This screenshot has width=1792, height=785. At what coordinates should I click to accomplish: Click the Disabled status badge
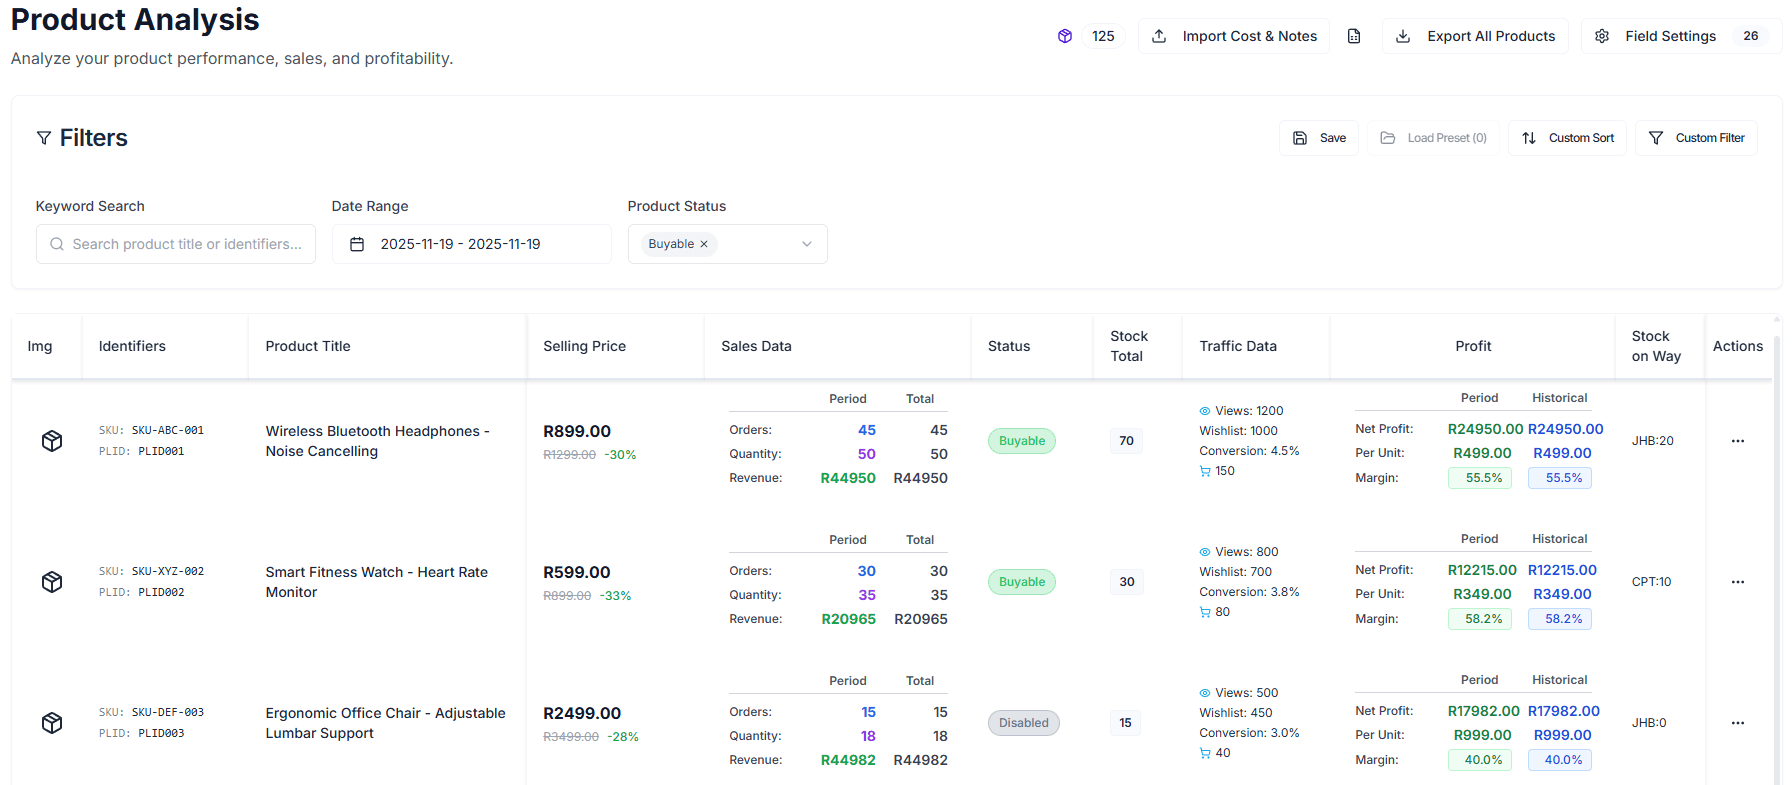1023,723
